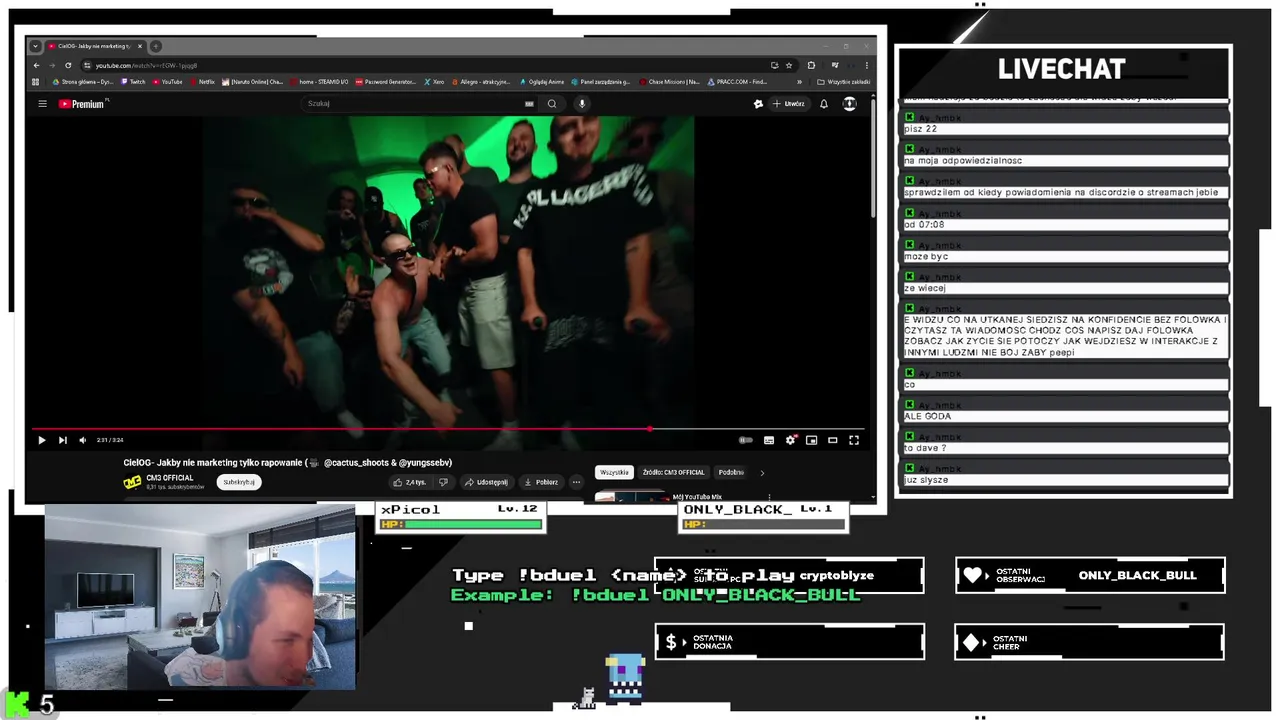Screen dimensions: 1280x720
Task: Open the CM3 OFFICIAL channel name link
Action: click(170, 478)
